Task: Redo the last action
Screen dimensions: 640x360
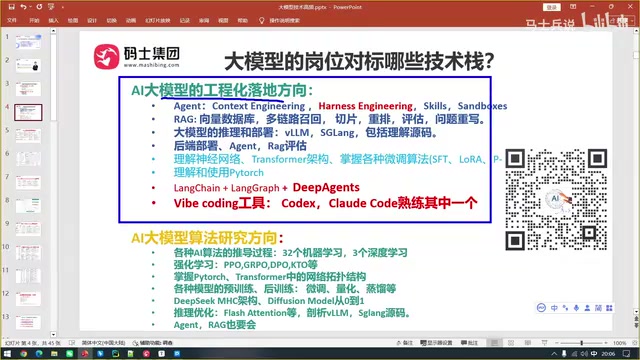Action: (39, 7)
